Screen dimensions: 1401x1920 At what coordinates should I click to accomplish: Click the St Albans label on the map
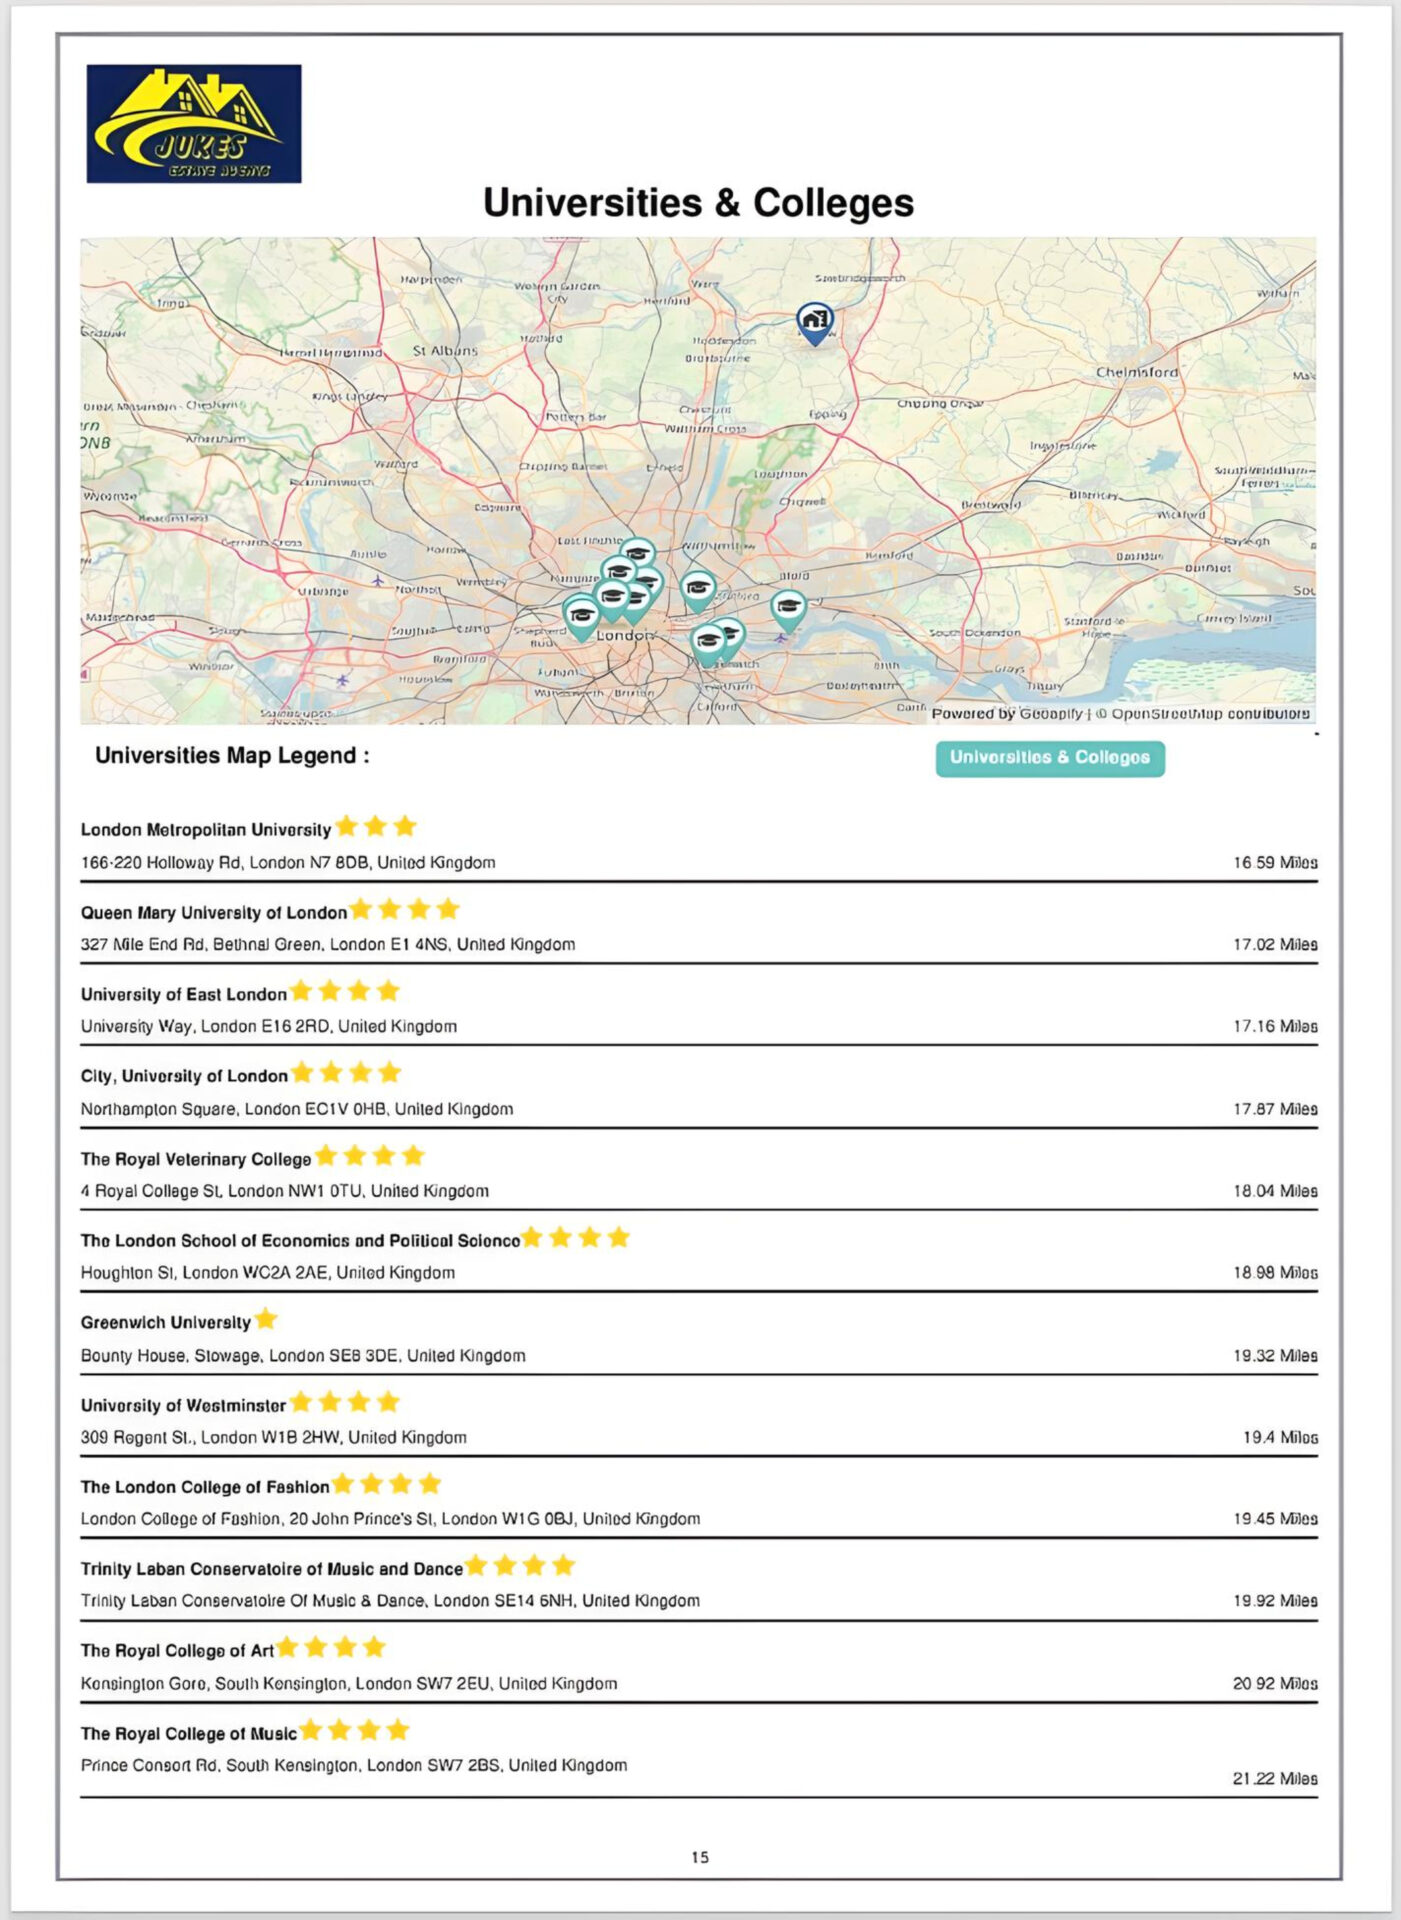[446, 351]
